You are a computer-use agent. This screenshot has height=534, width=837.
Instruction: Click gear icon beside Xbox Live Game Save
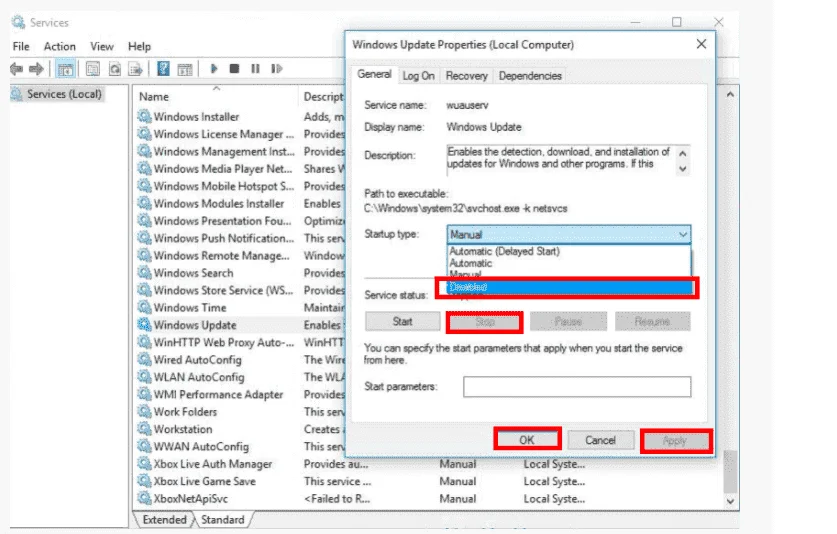tap(144, 481)
